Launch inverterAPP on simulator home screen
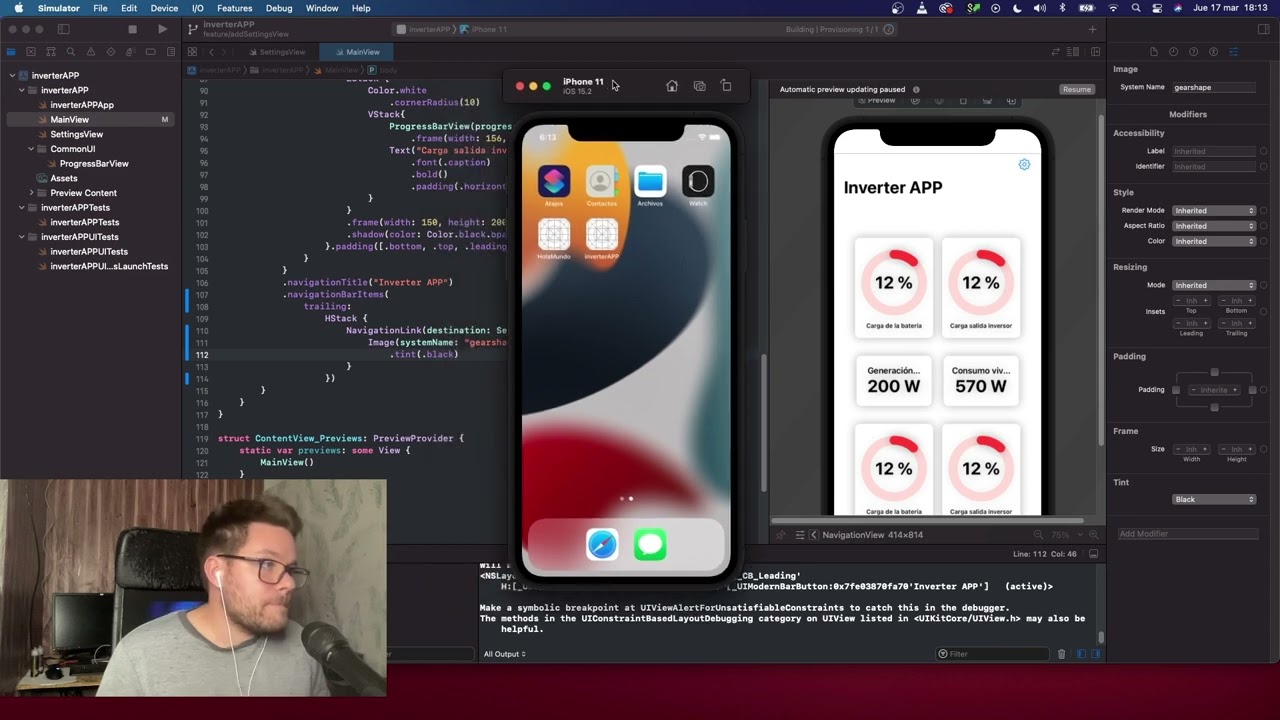Screen dimensions: 1280x720 602,234
